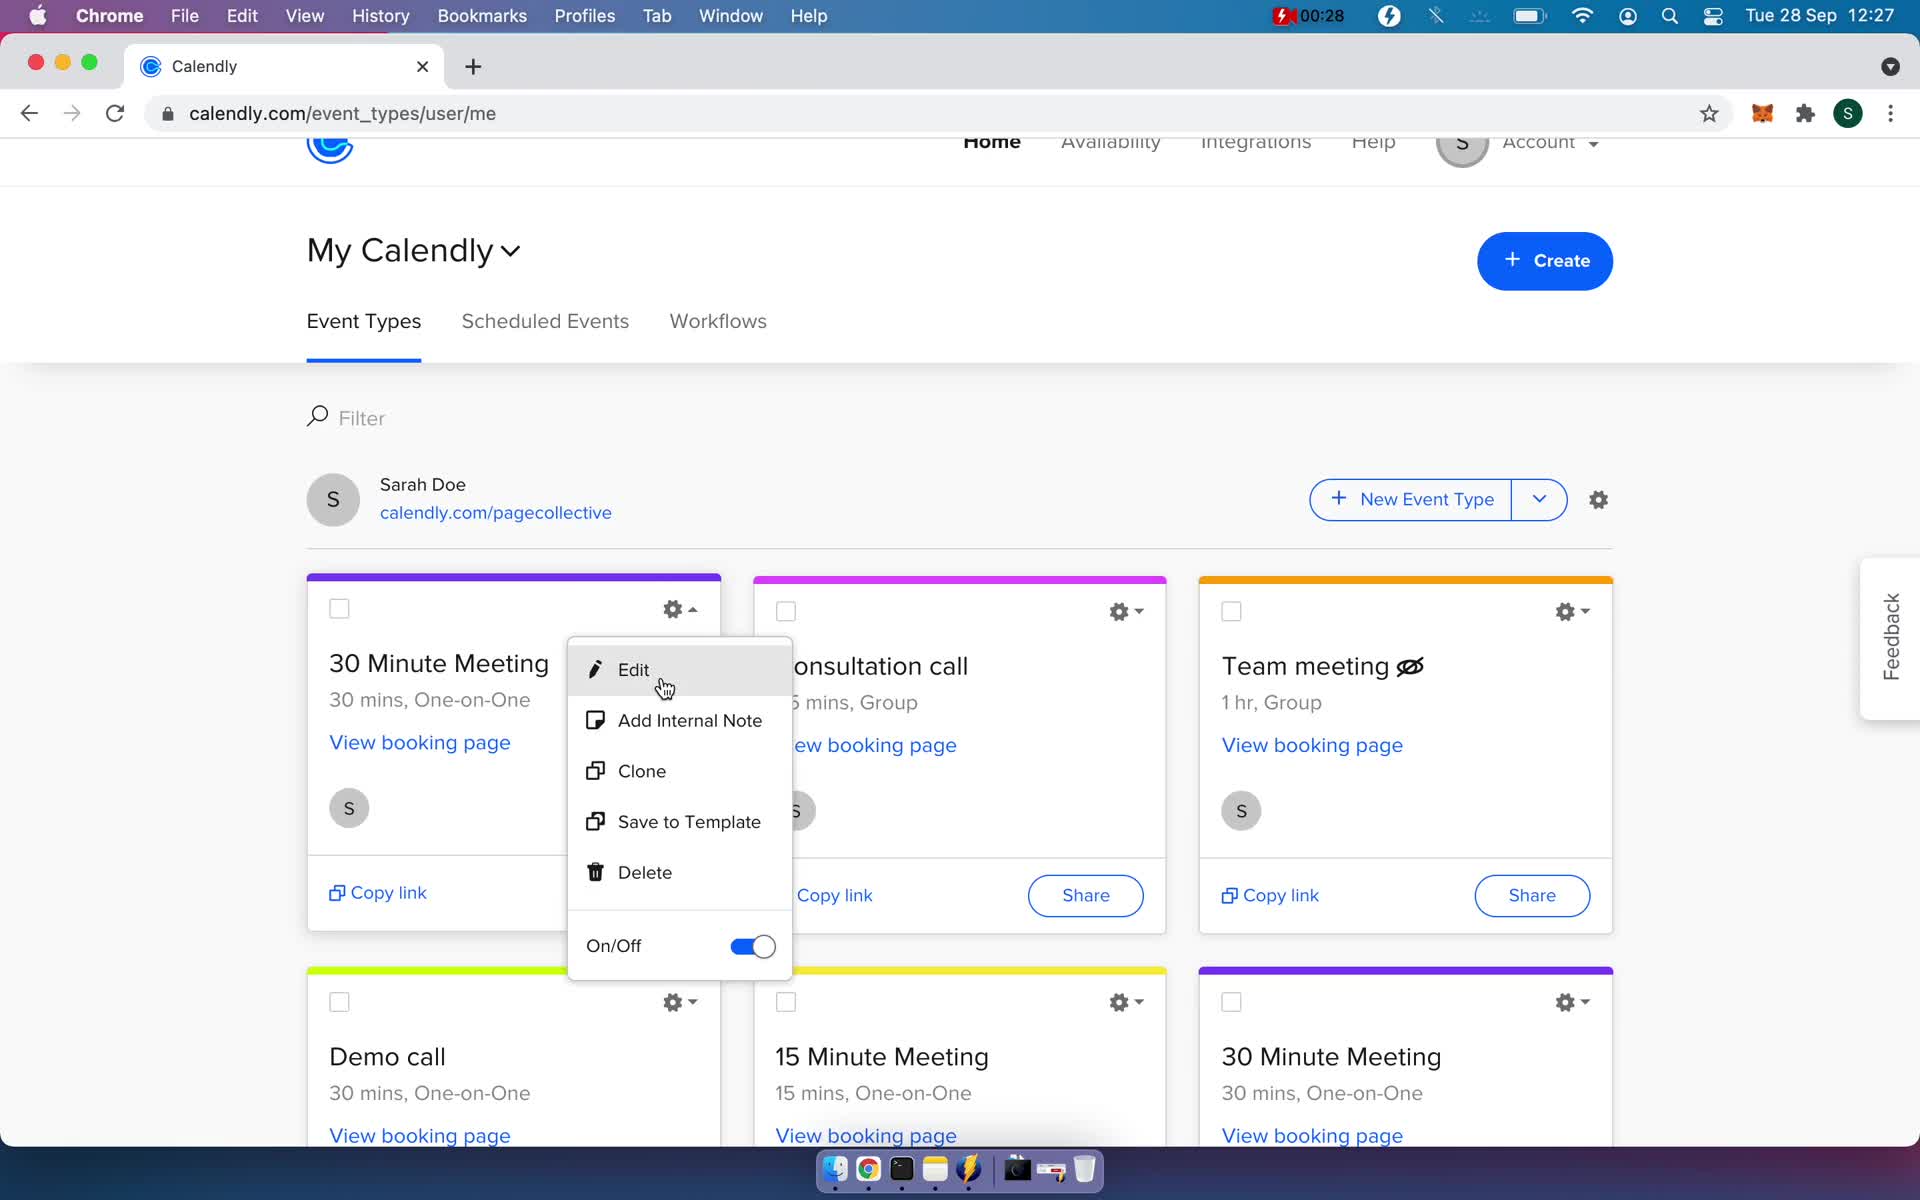Collapse the first 30 Minute Meeting gear menu
The height and width of the screenshot is (1200, 1920).
coord(680,609)
